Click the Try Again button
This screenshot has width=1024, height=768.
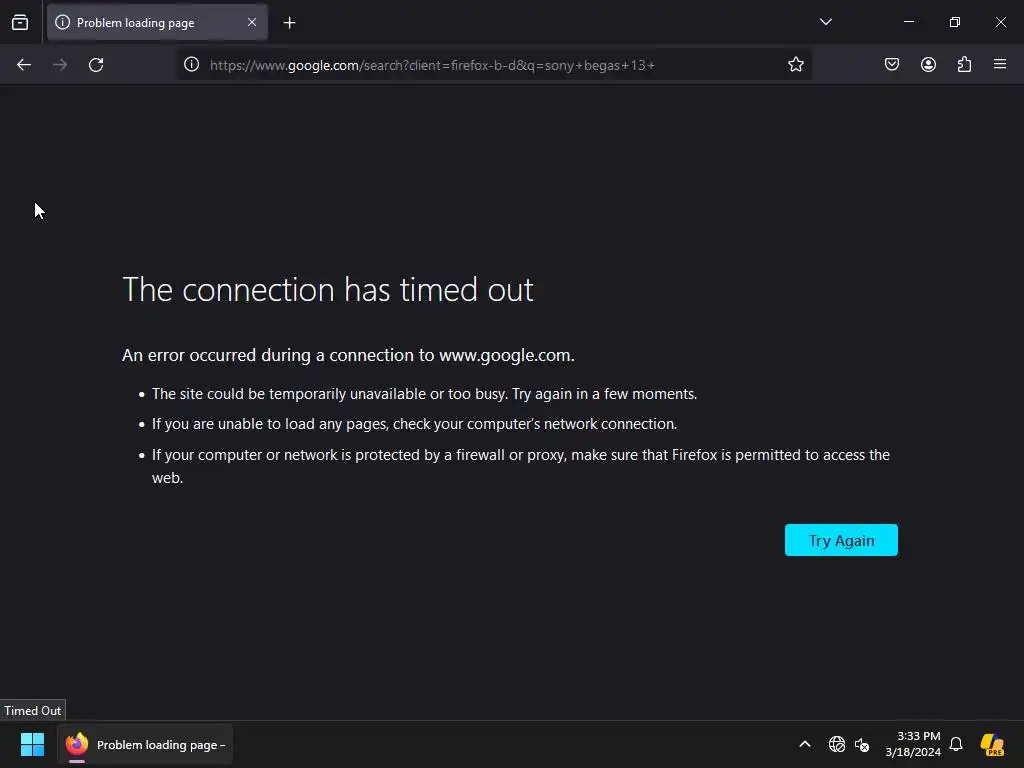coord(841,540)
